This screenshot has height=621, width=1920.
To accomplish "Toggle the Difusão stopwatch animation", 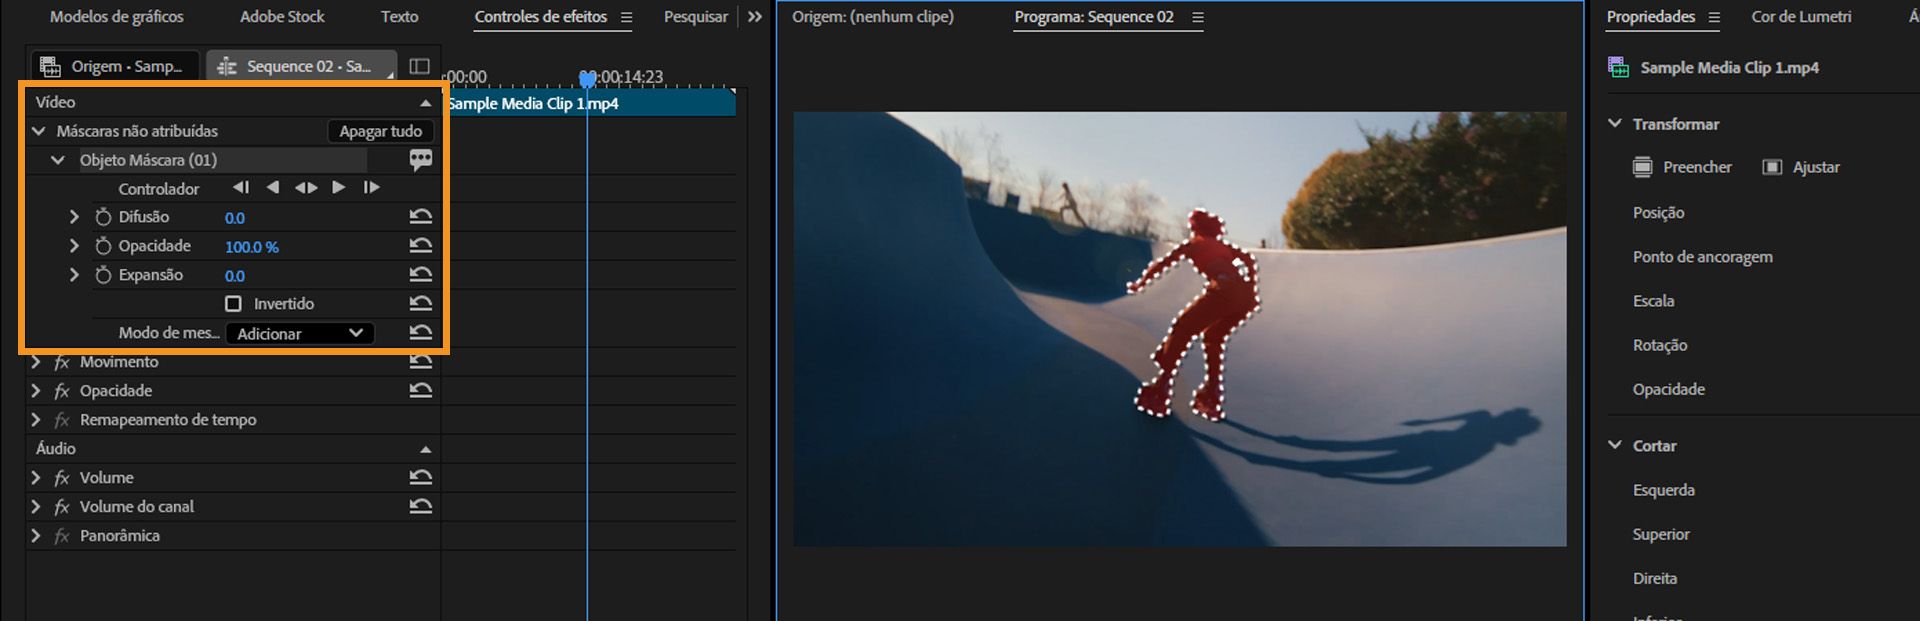I will pyautogui.click(x=103, y=217).
